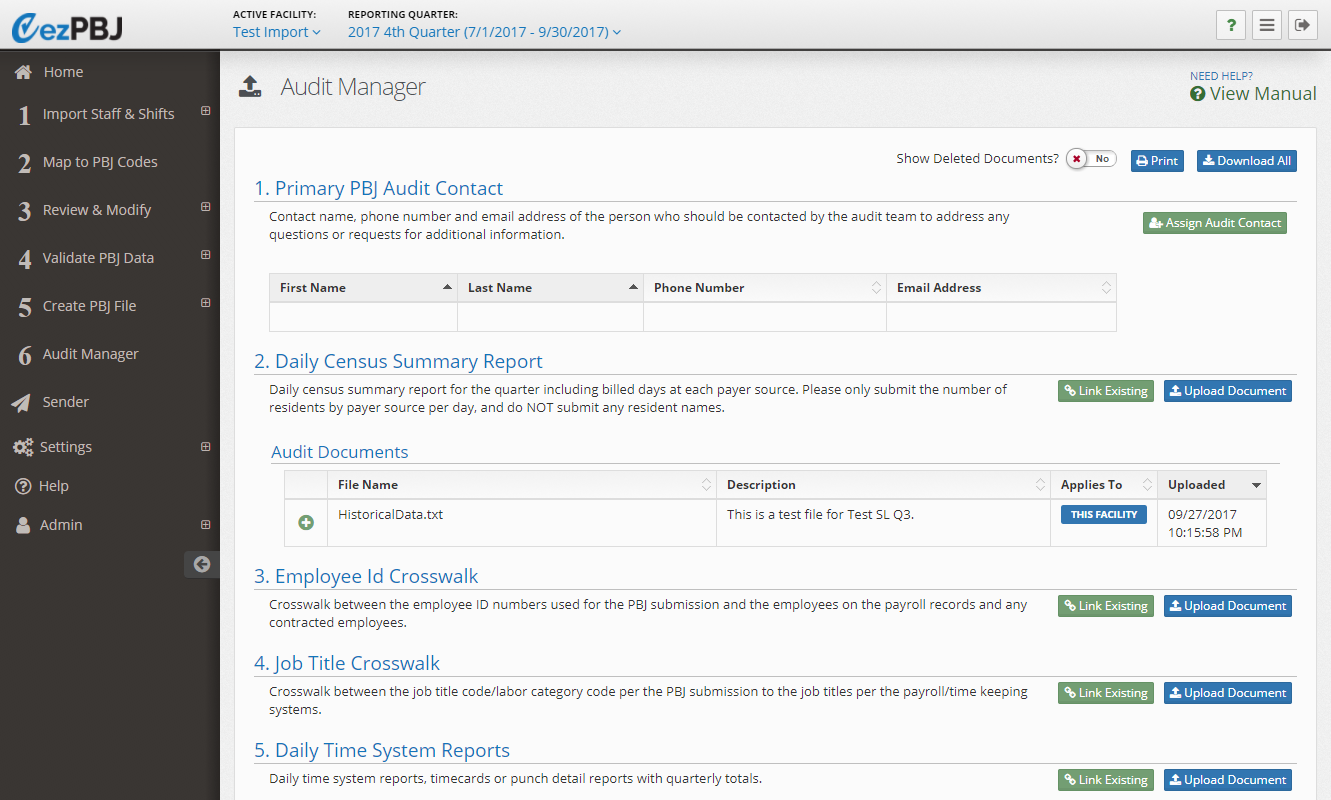The height and width of the screenshot is (800, 1331).
Task: Click the logout icon button
Action: coord(1302,25)
